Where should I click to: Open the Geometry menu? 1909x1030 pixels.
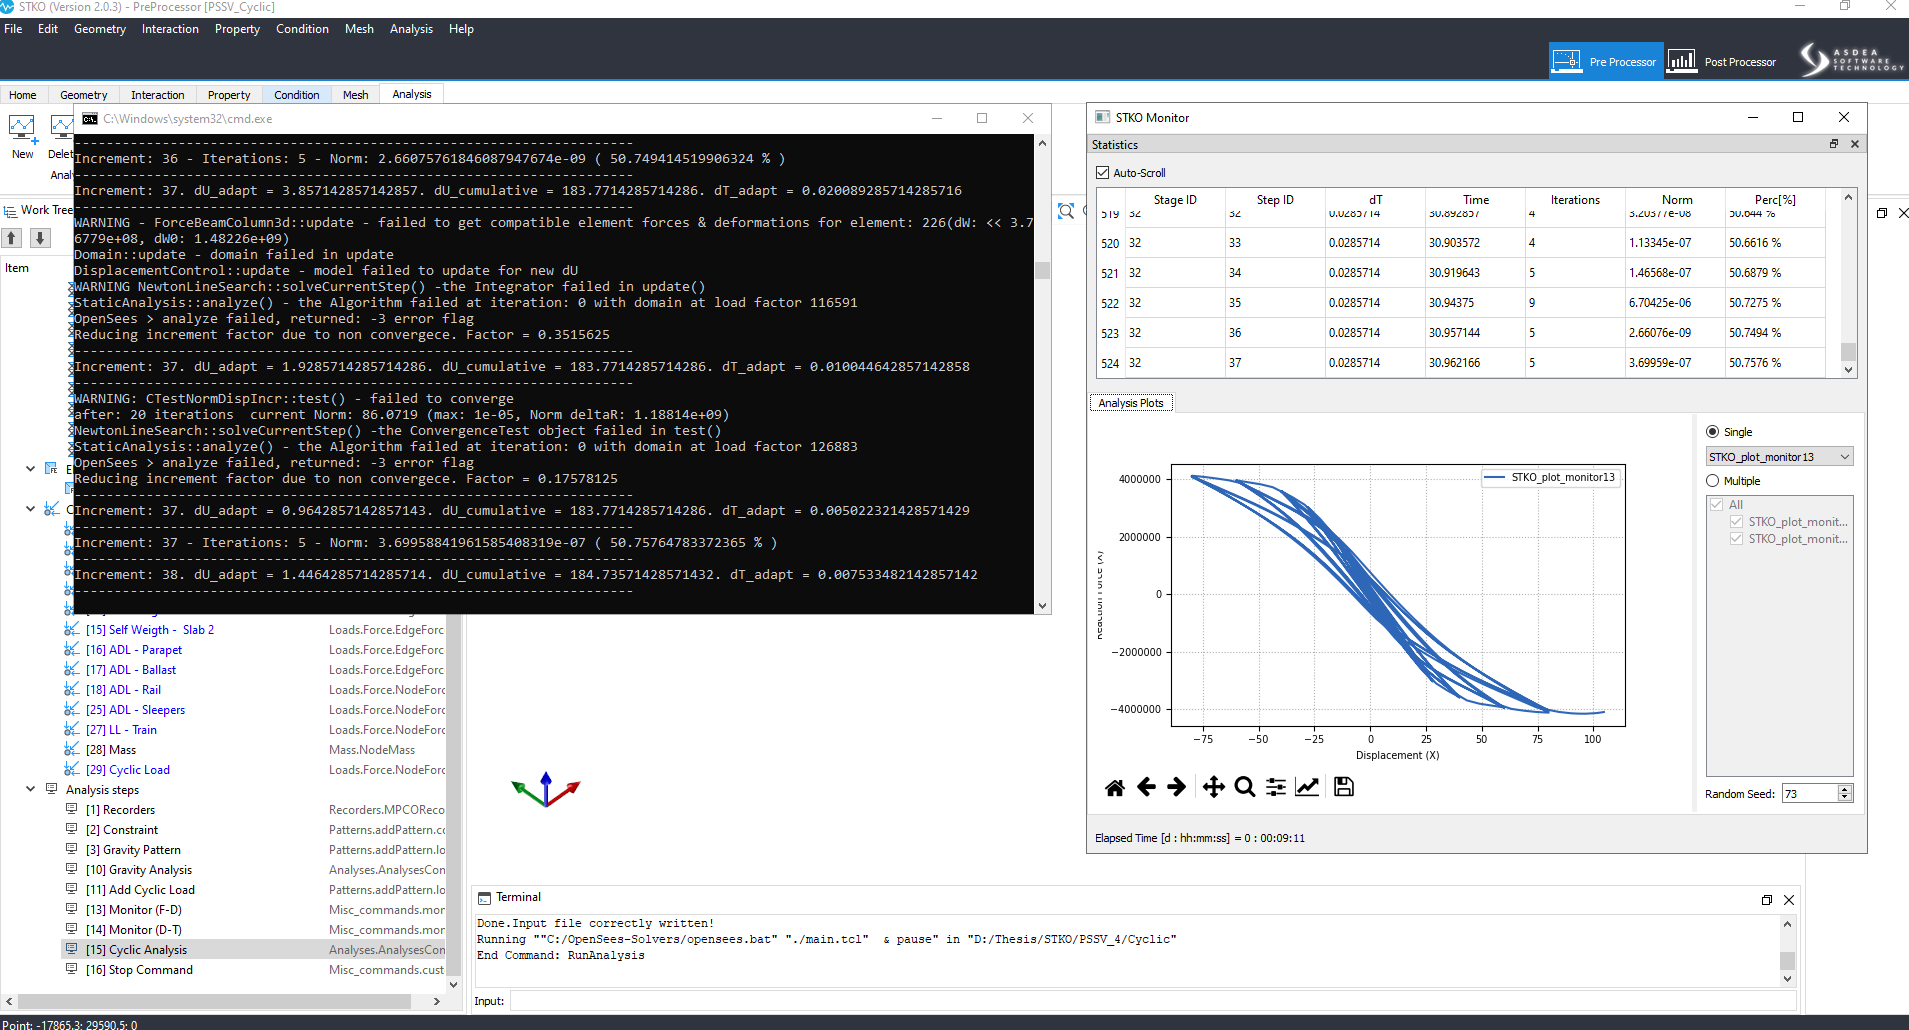click(x=100, y=29)
